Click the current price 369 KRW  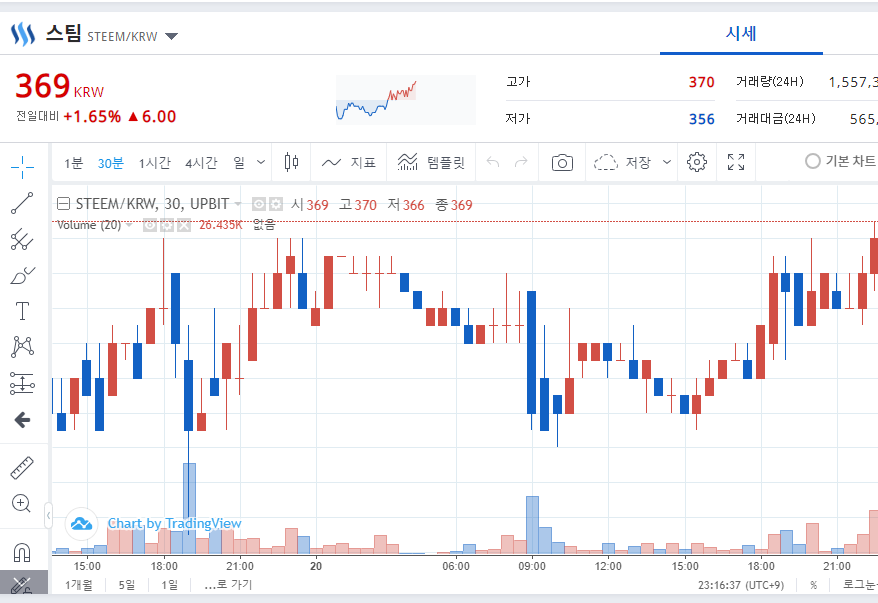pos(59,87)
